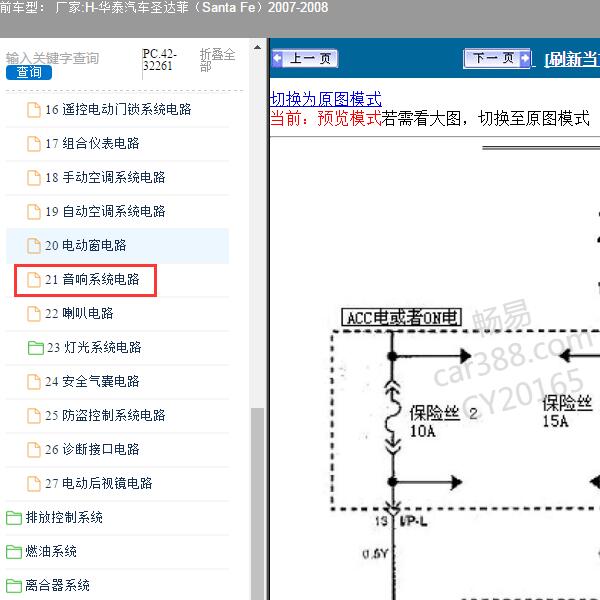
Task: Click the 保险丝 15A fuse label
Action: tap(567, 411)
